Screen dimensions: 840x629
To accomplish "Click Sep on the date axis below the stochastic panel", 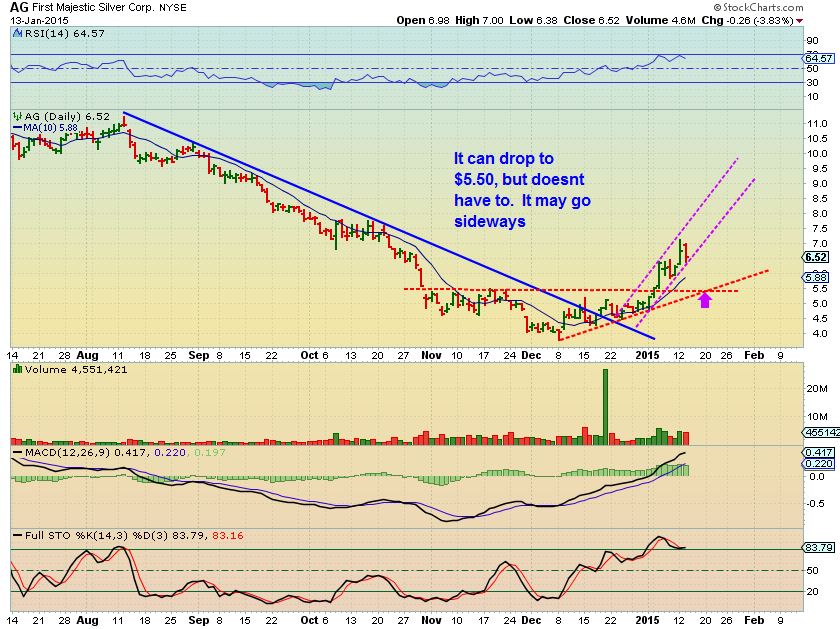I will click(x=199, y=620).
